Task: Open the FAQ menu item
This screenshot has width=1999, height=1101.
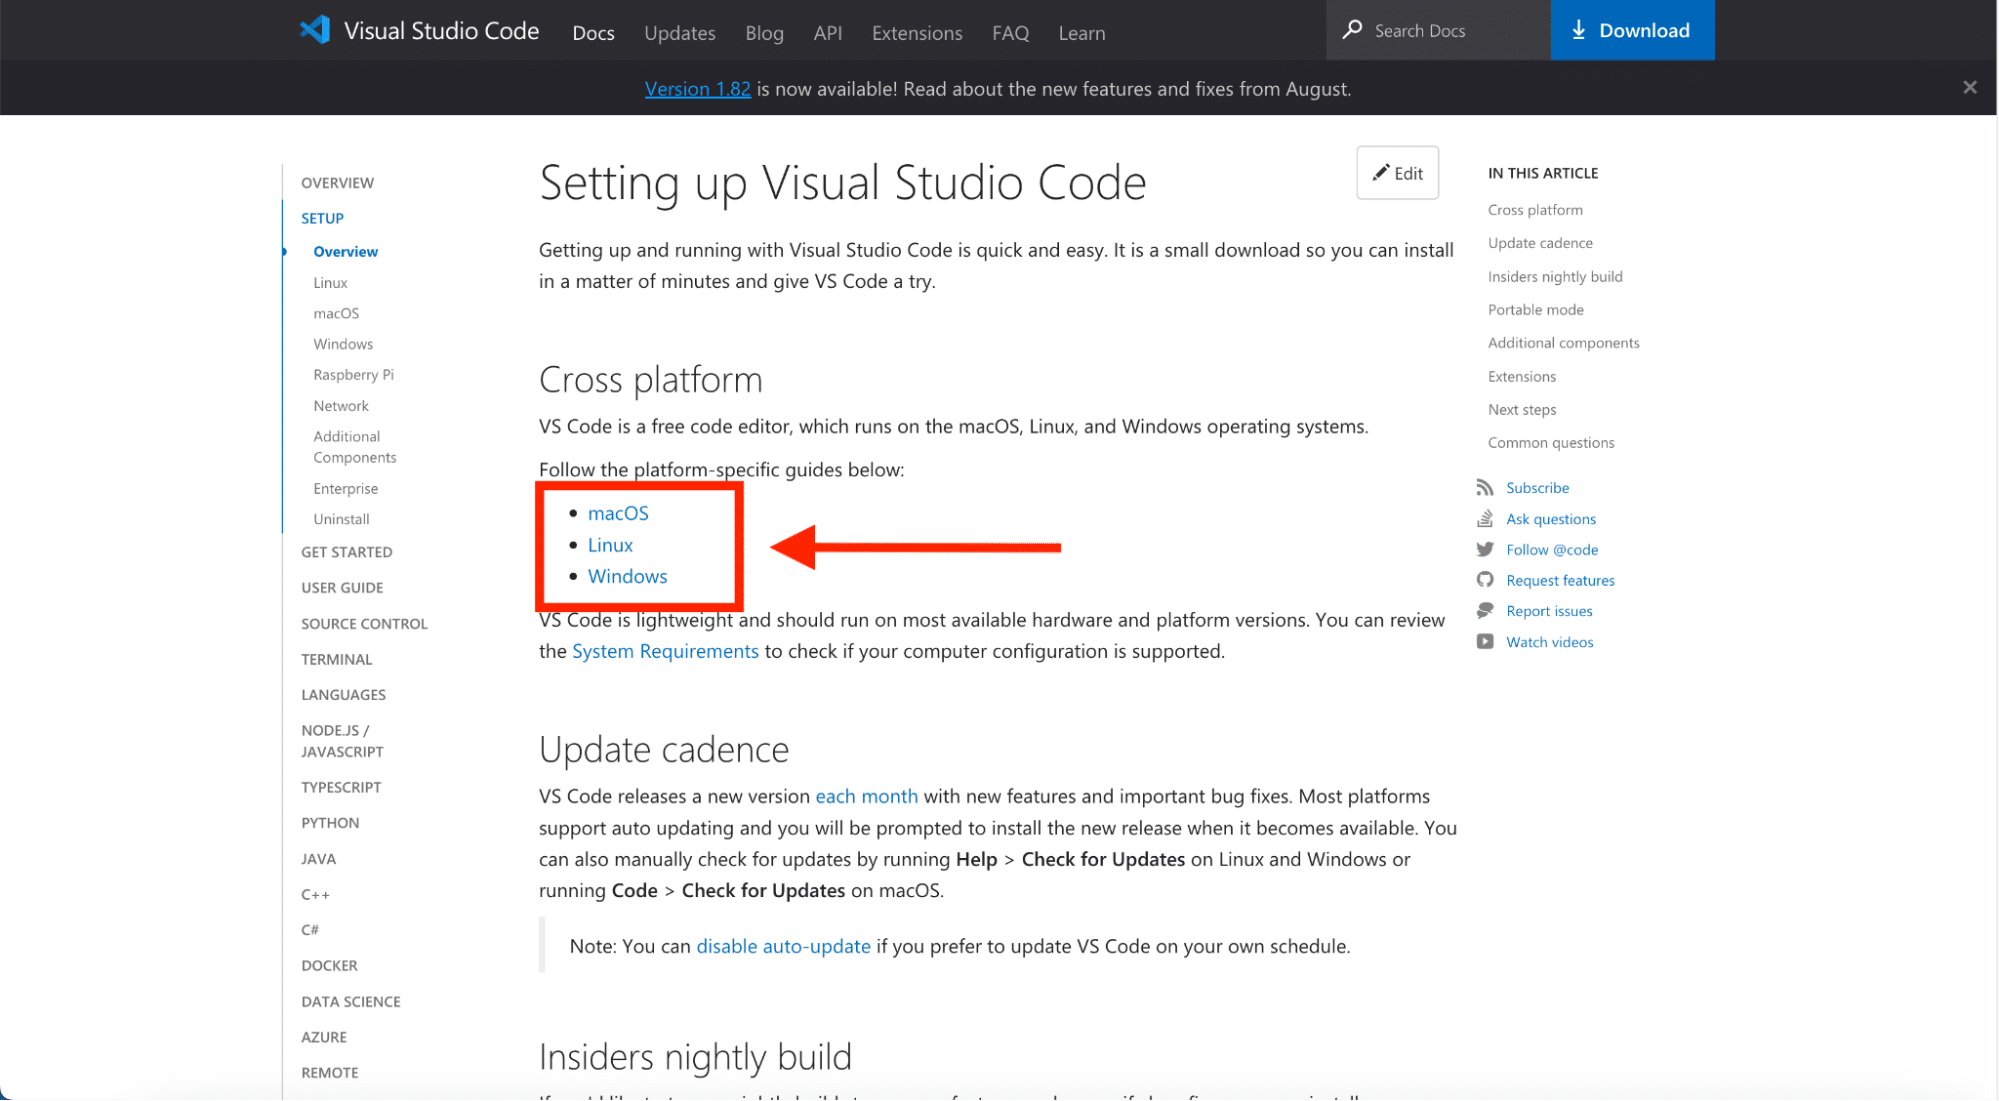Action: coord(1010,32)
